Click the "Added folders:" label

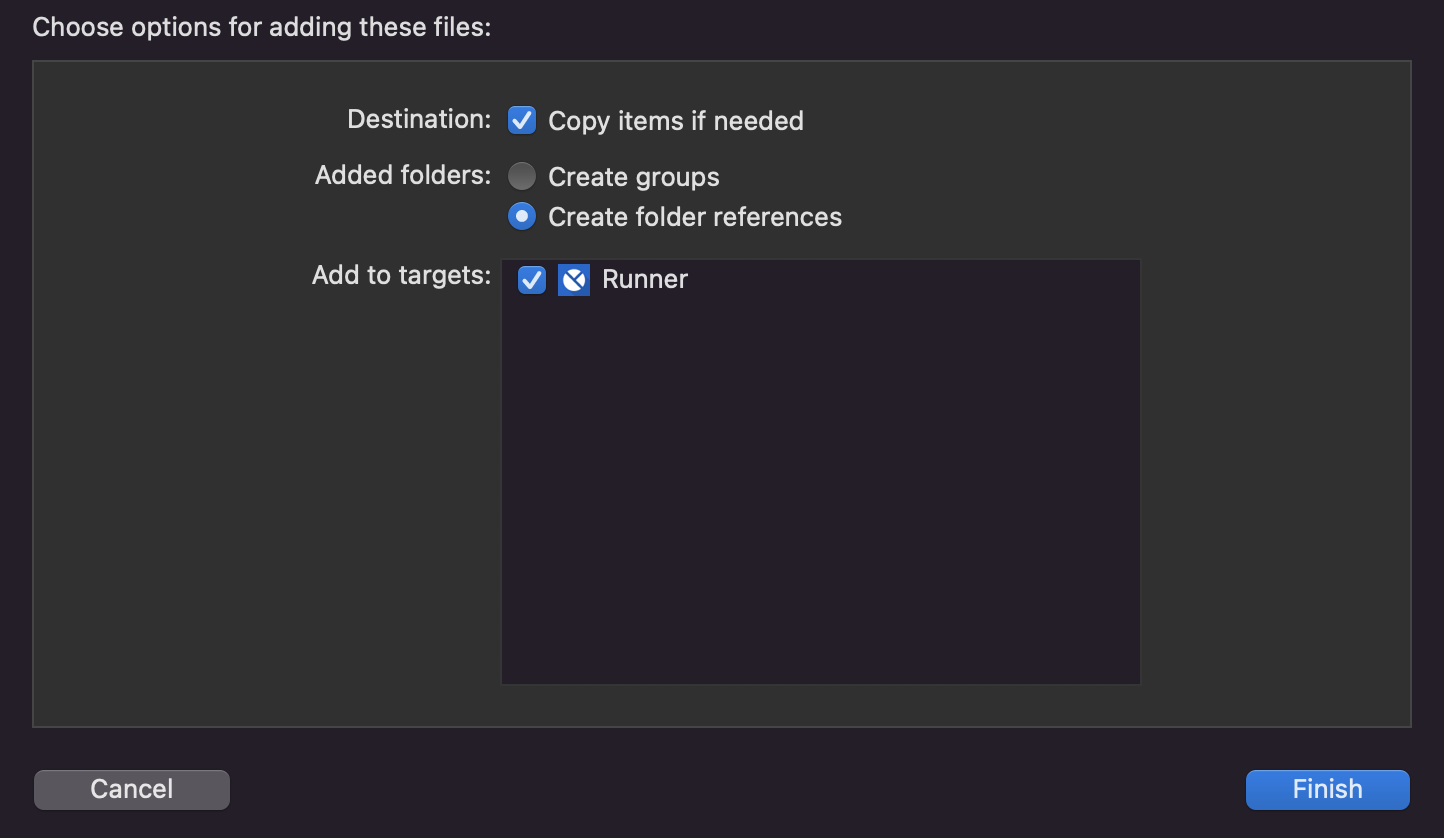point(403,175)
